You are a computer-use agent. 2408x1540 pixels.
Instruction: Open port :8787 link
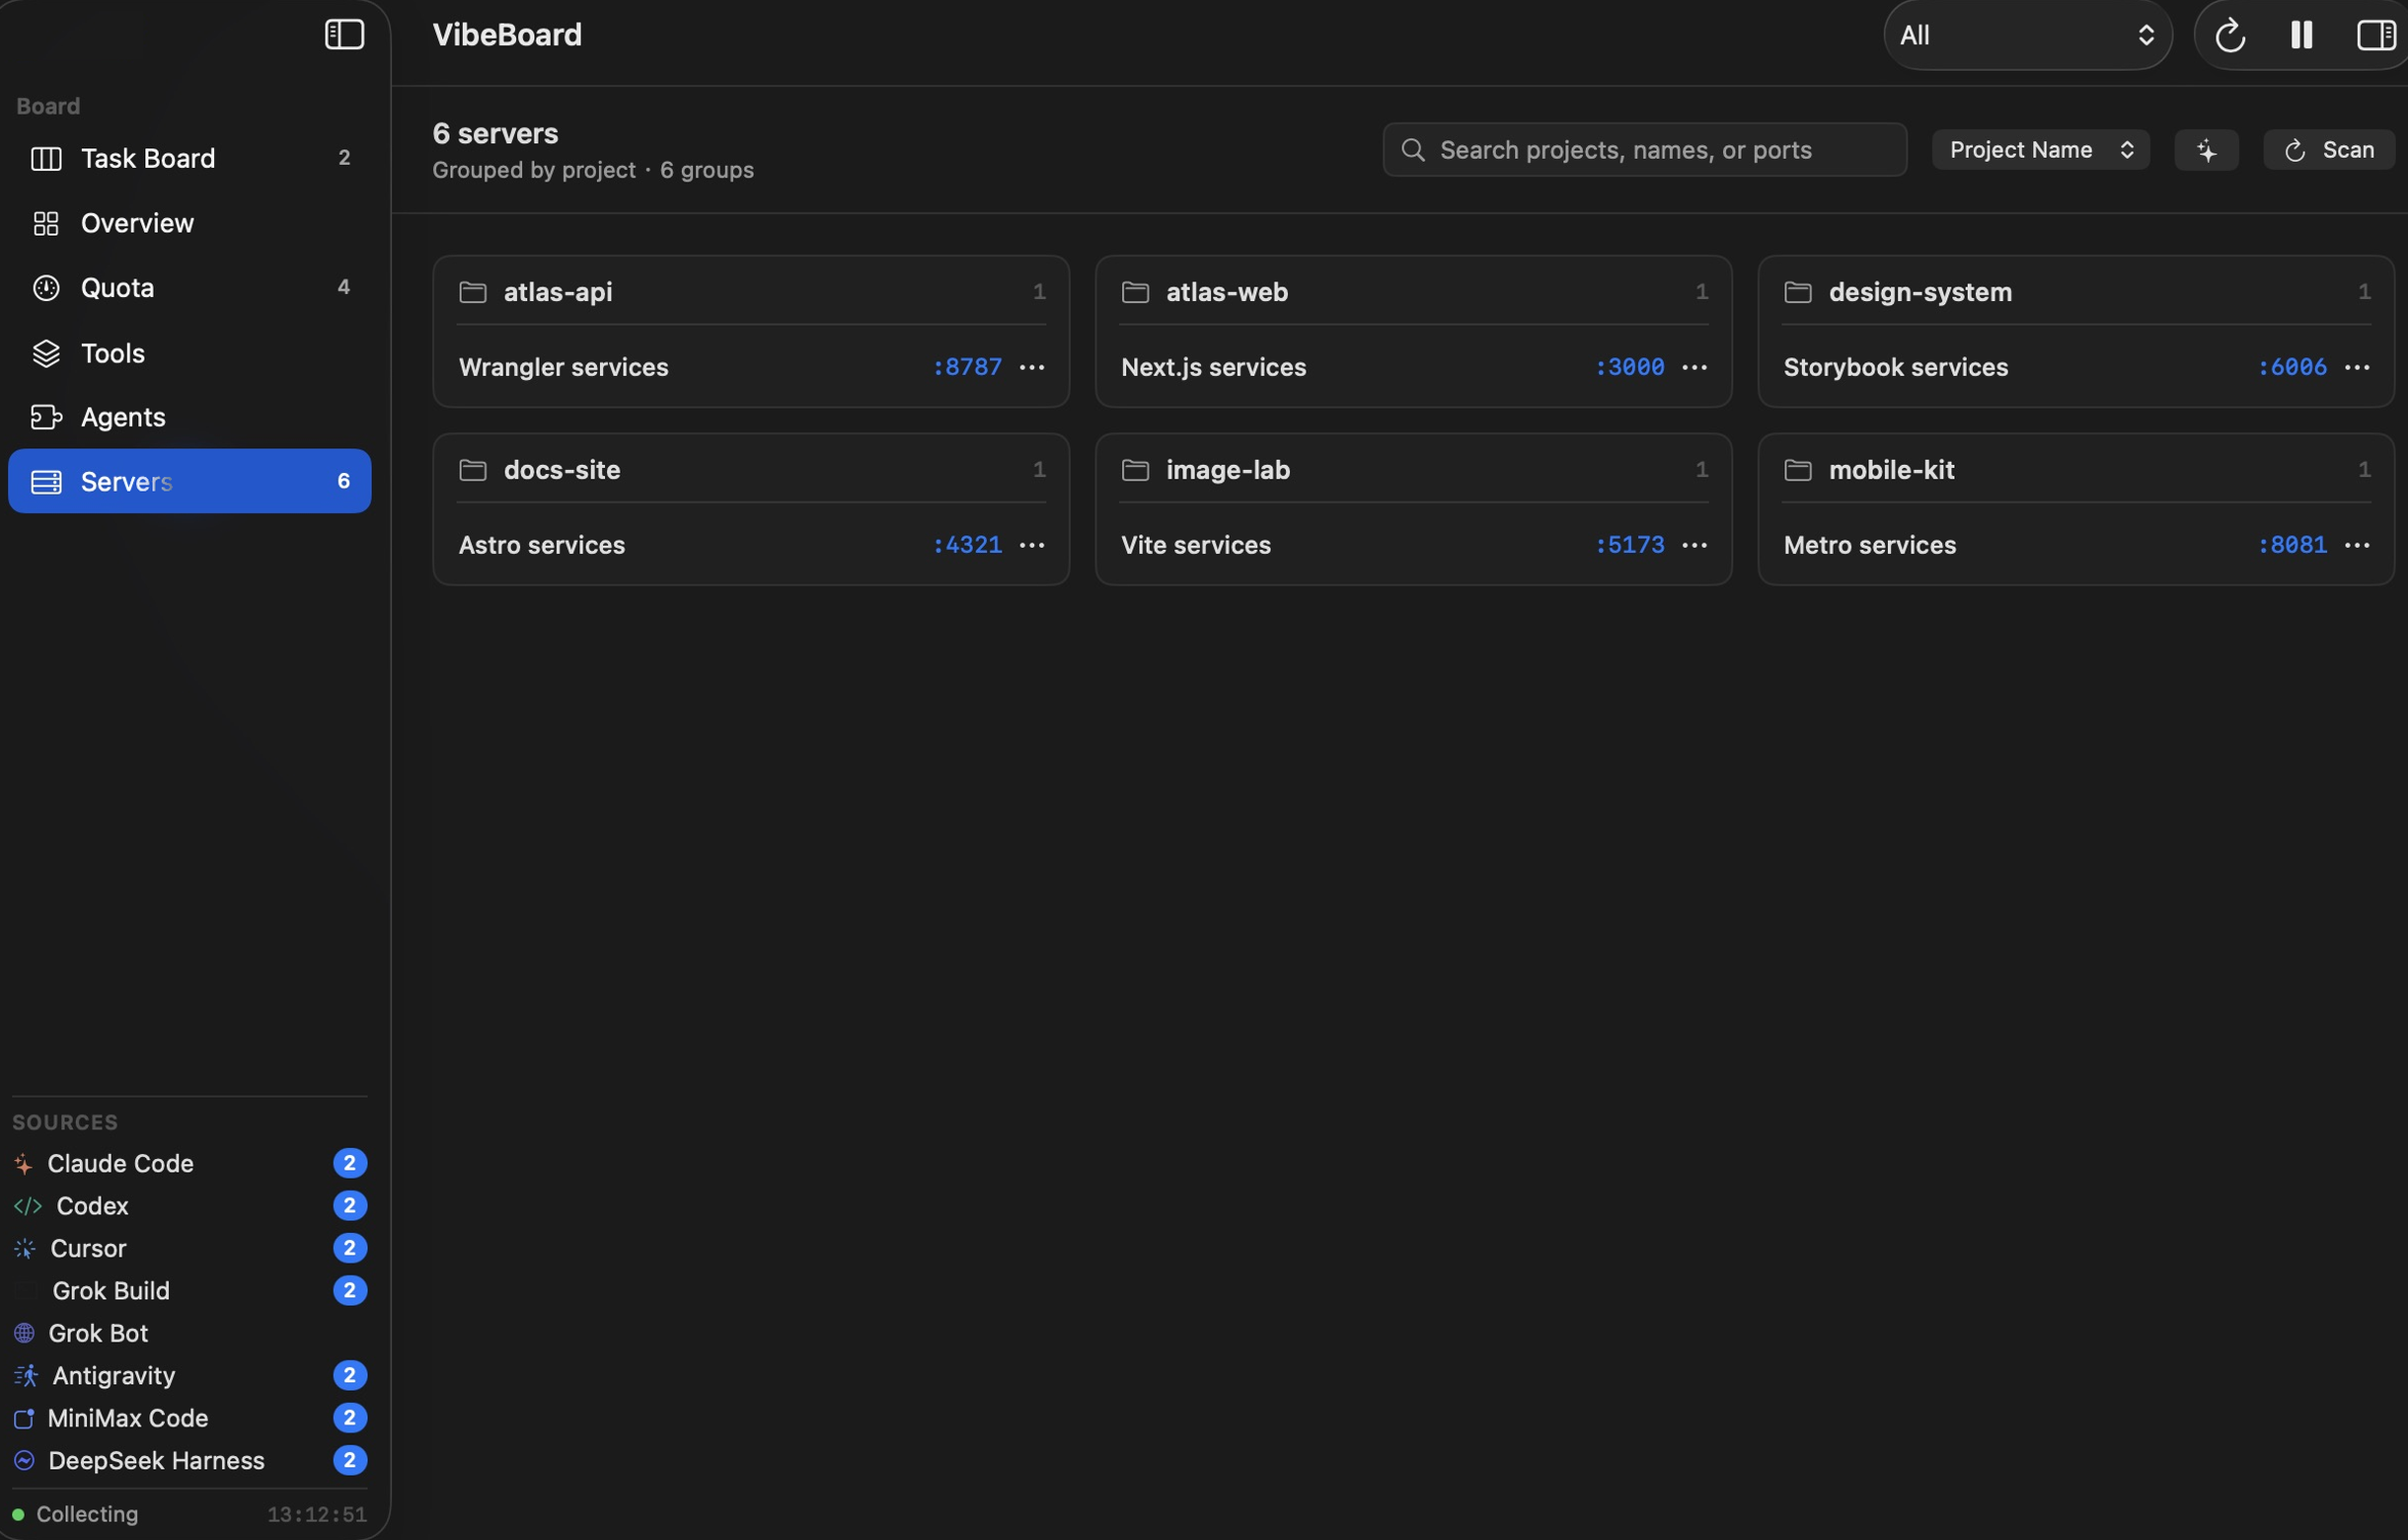(967, 367)
